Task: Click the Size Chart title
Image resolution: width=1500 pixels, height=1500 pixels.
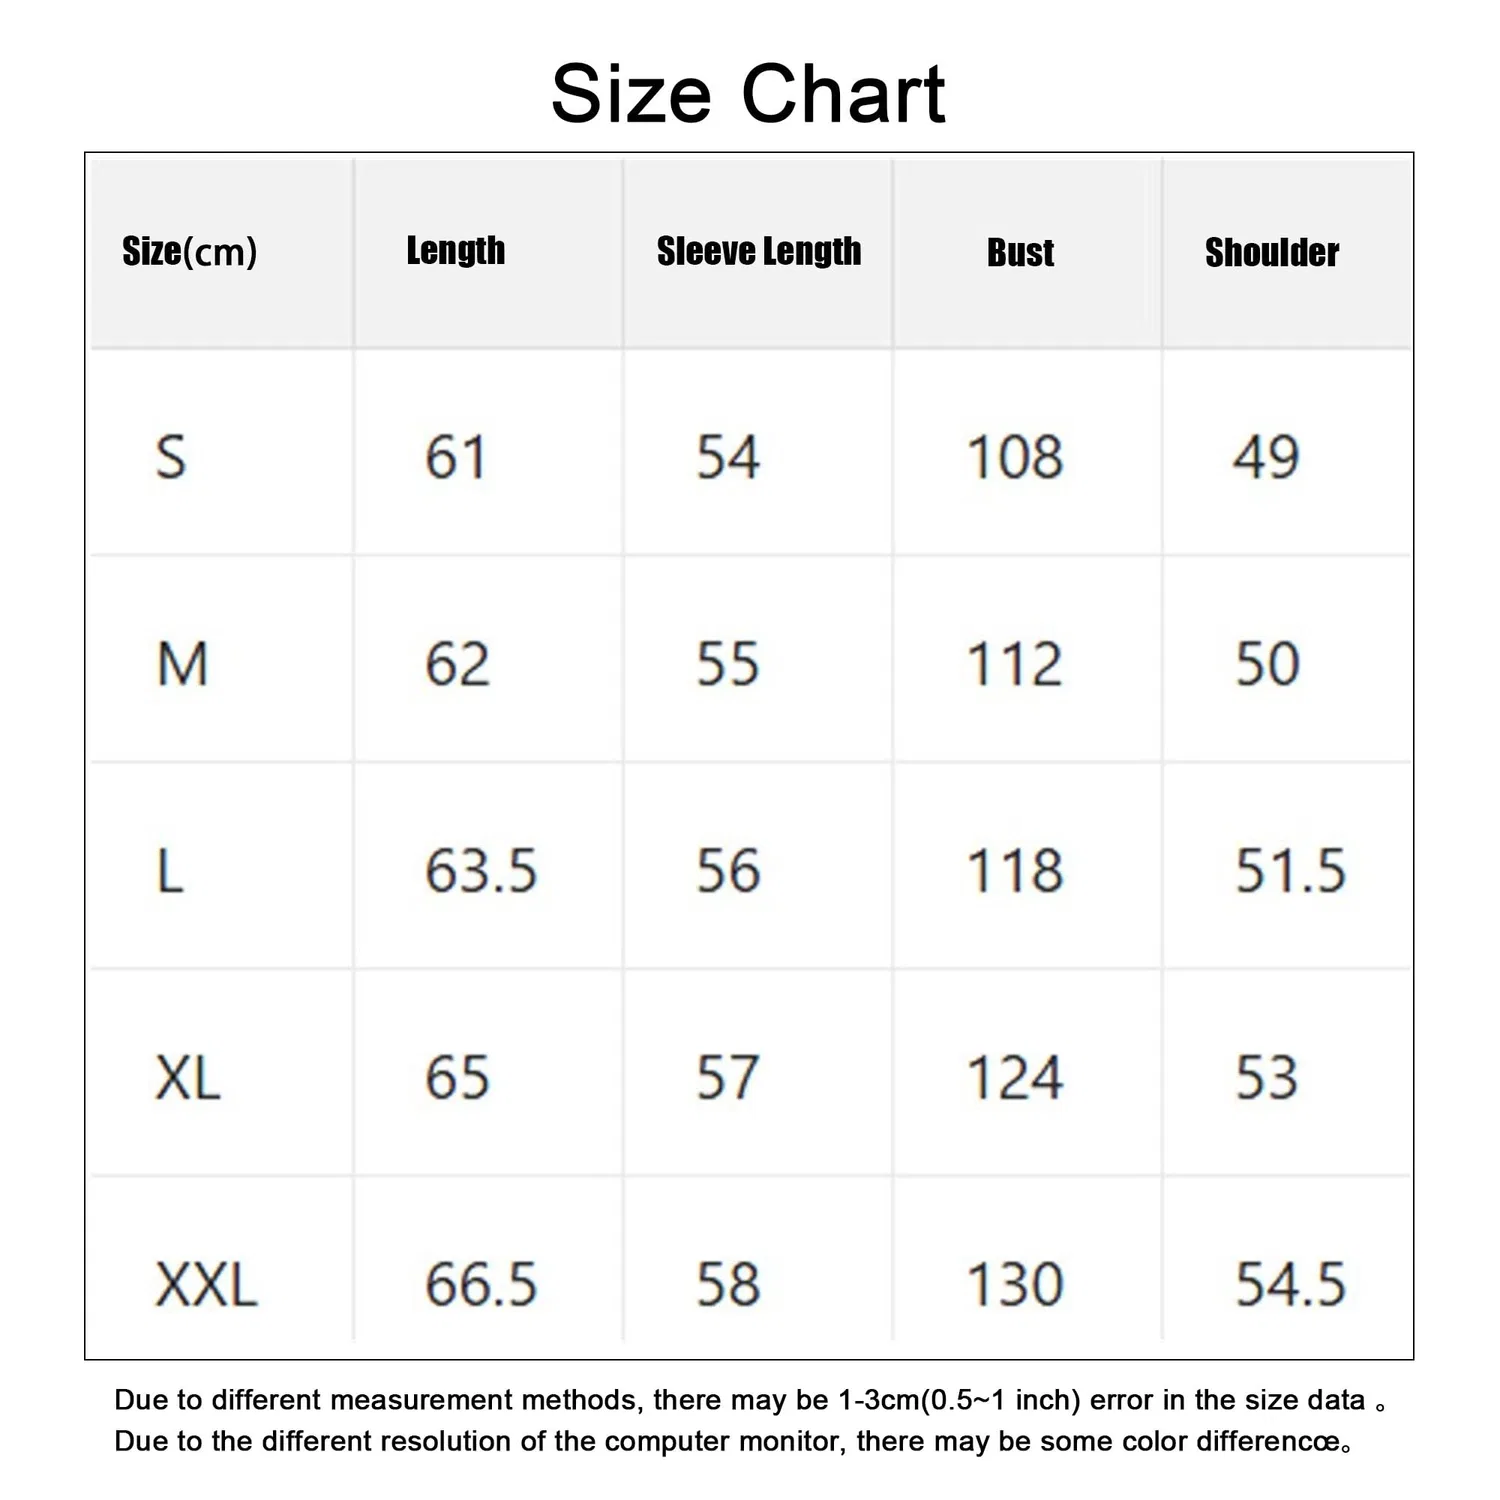Action: pyautogui.click(x=748, y=94)
